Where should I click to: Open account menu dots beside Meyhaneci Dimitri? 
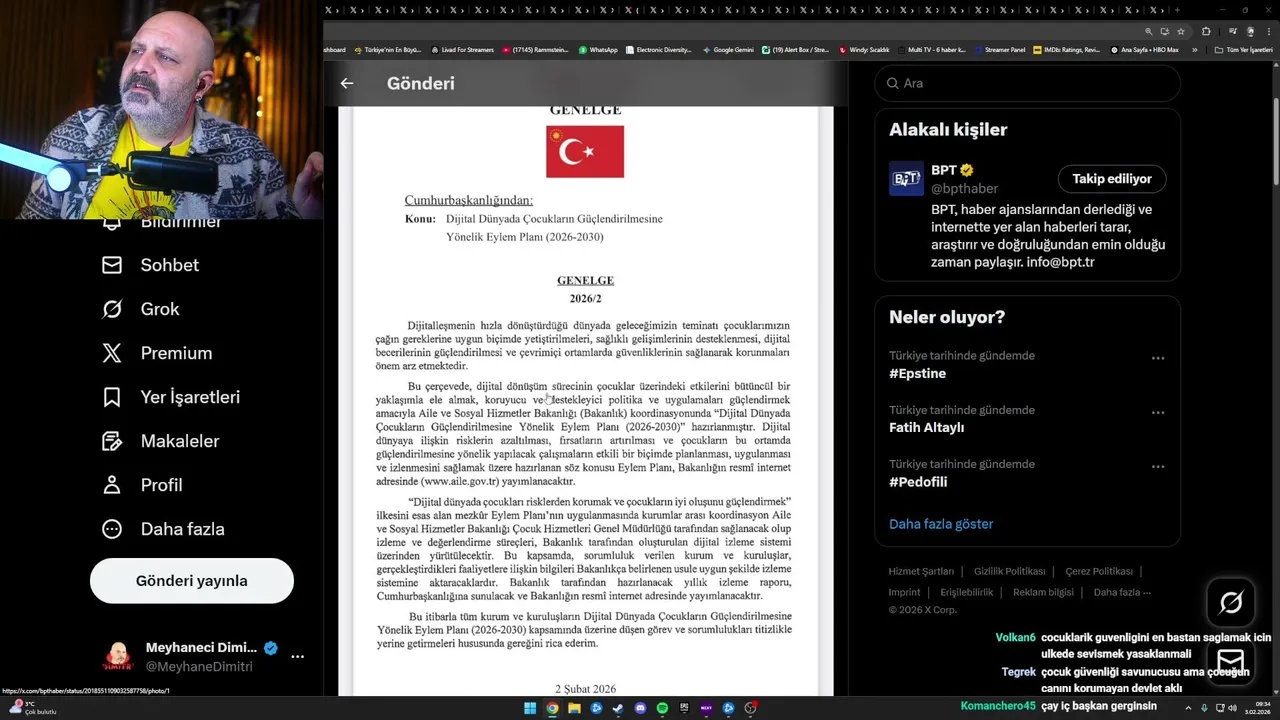[297, 657]
